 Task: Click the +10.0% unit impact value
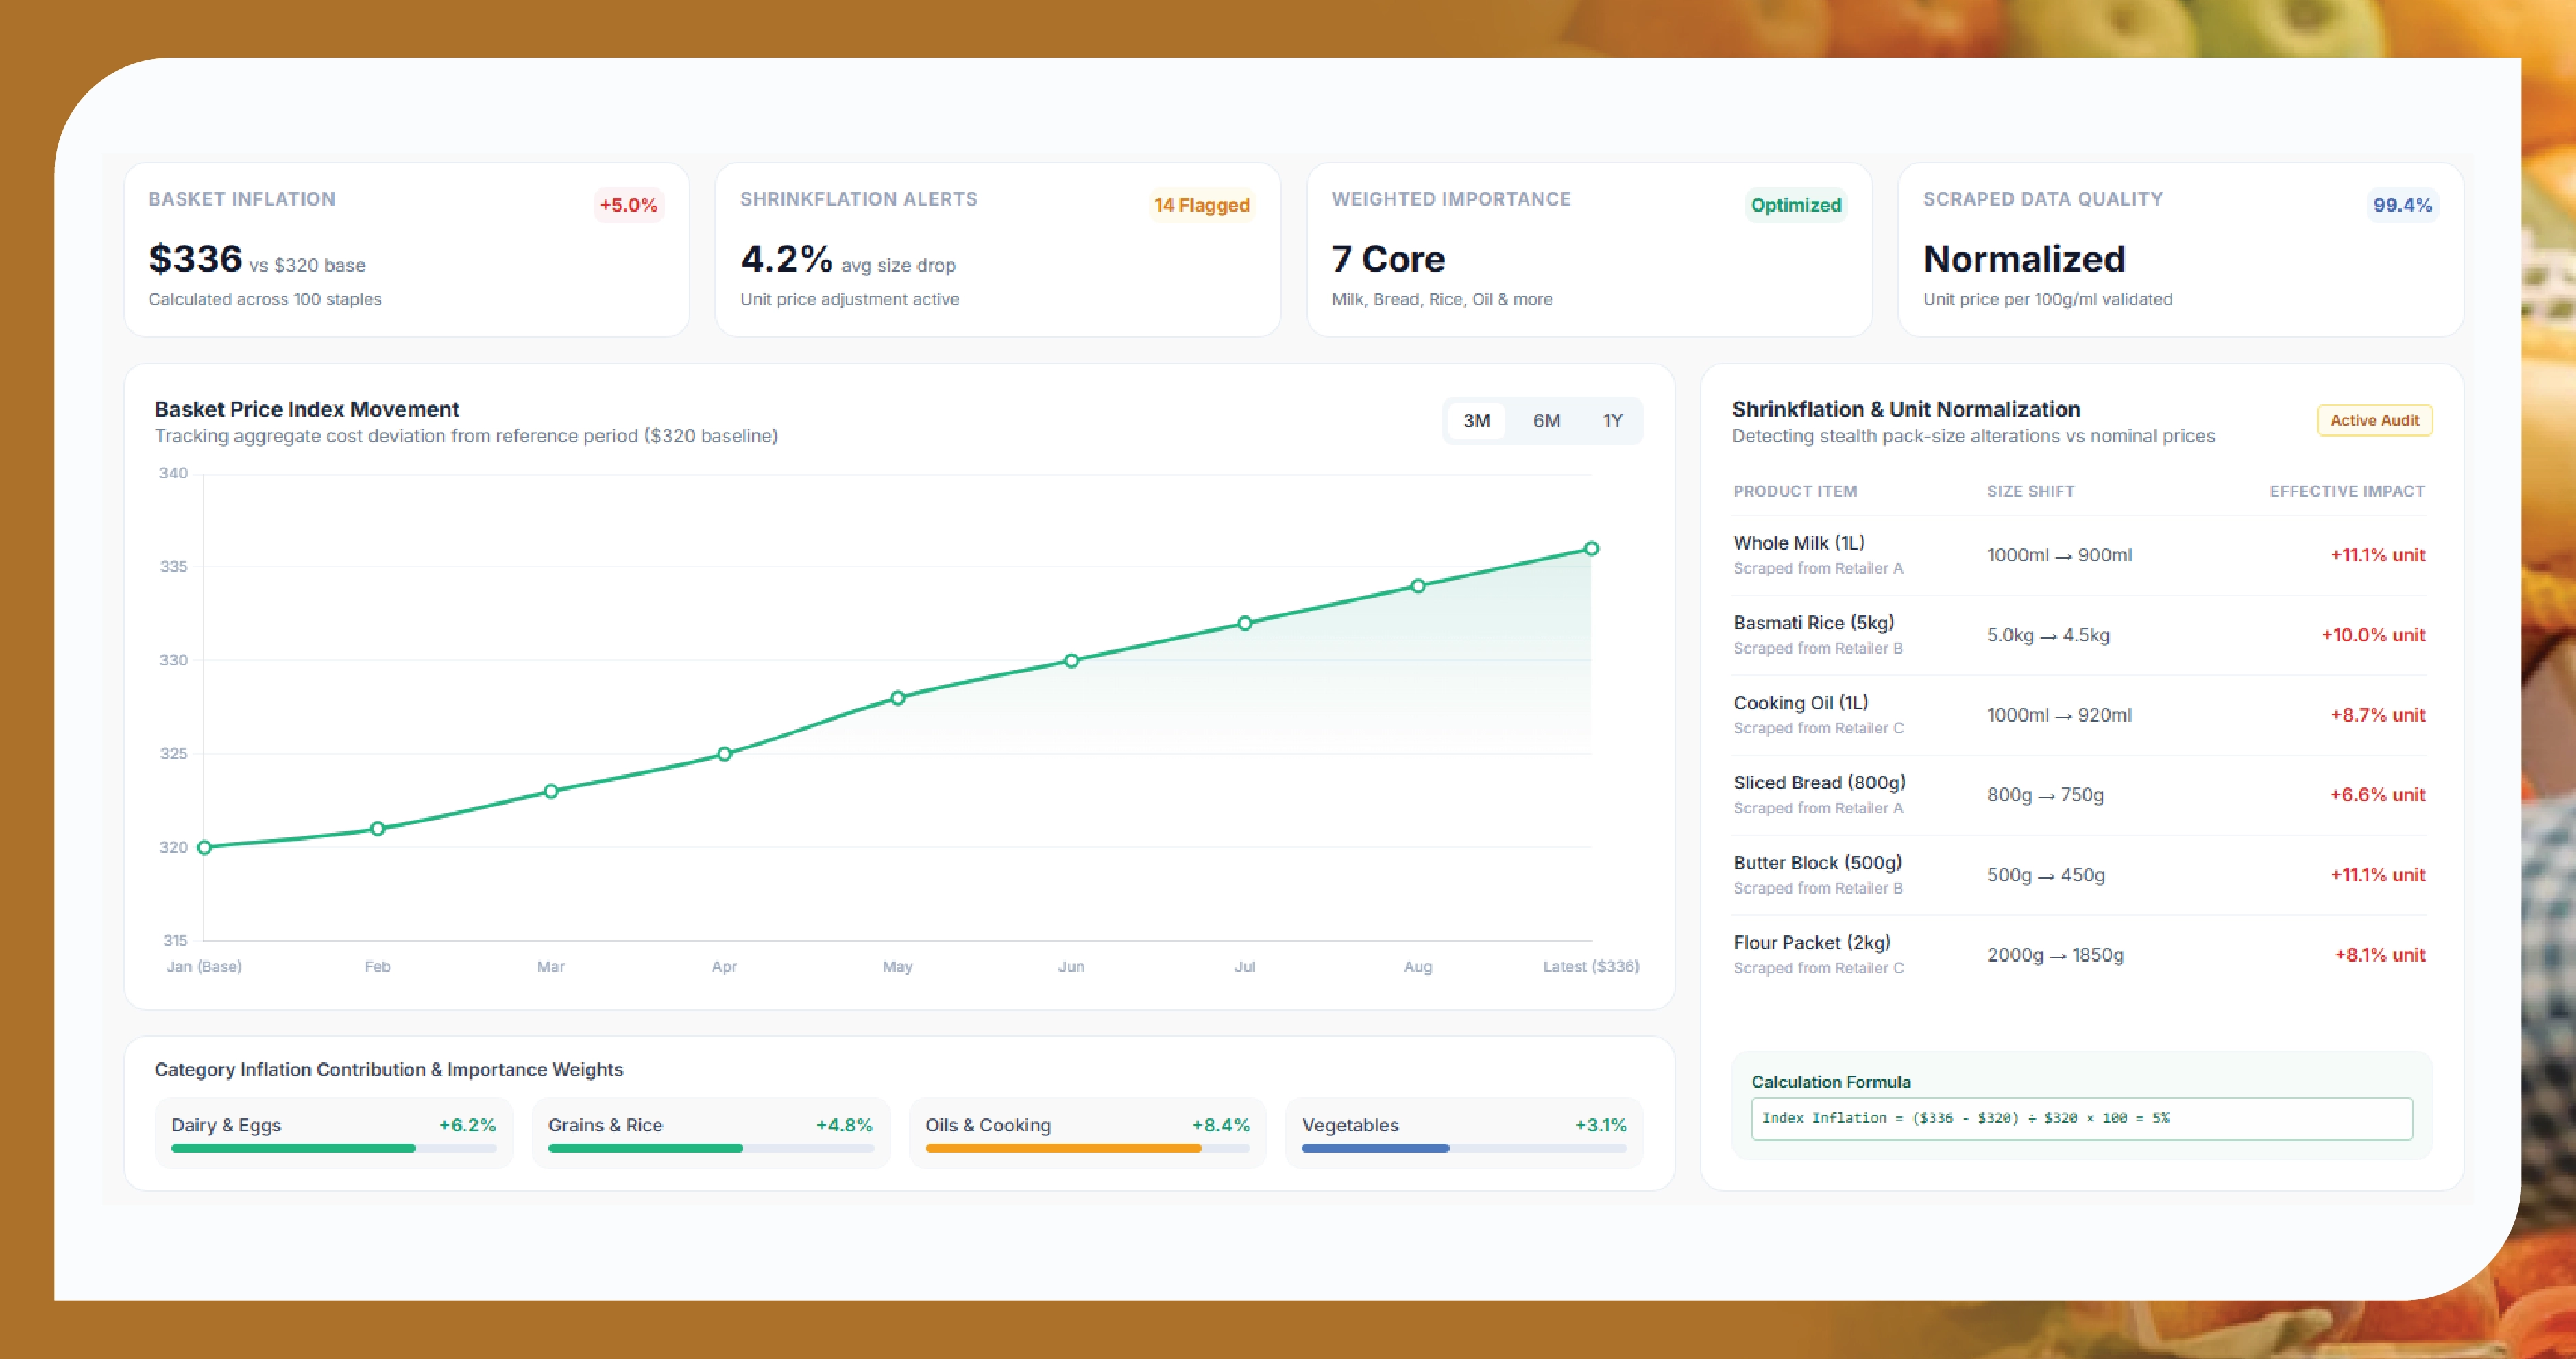[x=2373, y=635]
